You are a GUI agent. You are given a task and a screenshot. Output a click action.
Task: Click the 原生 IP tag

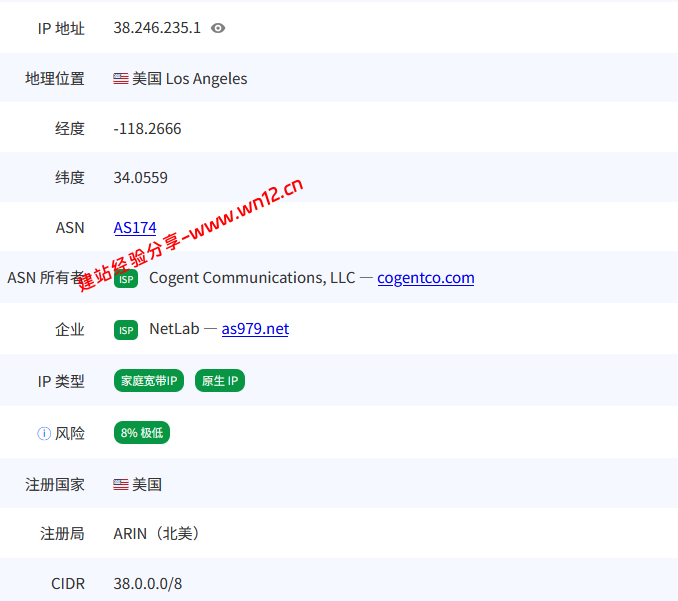(220, 380)
